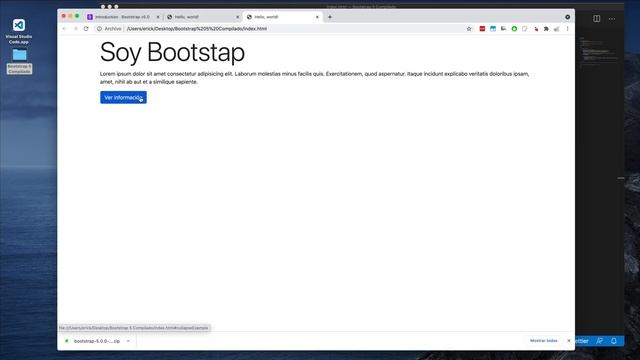Image resolution: width=640 pixels, height=360 pixels.
Task: Click the Prettier status item in VS Code
Action: (x=582, y=341)
